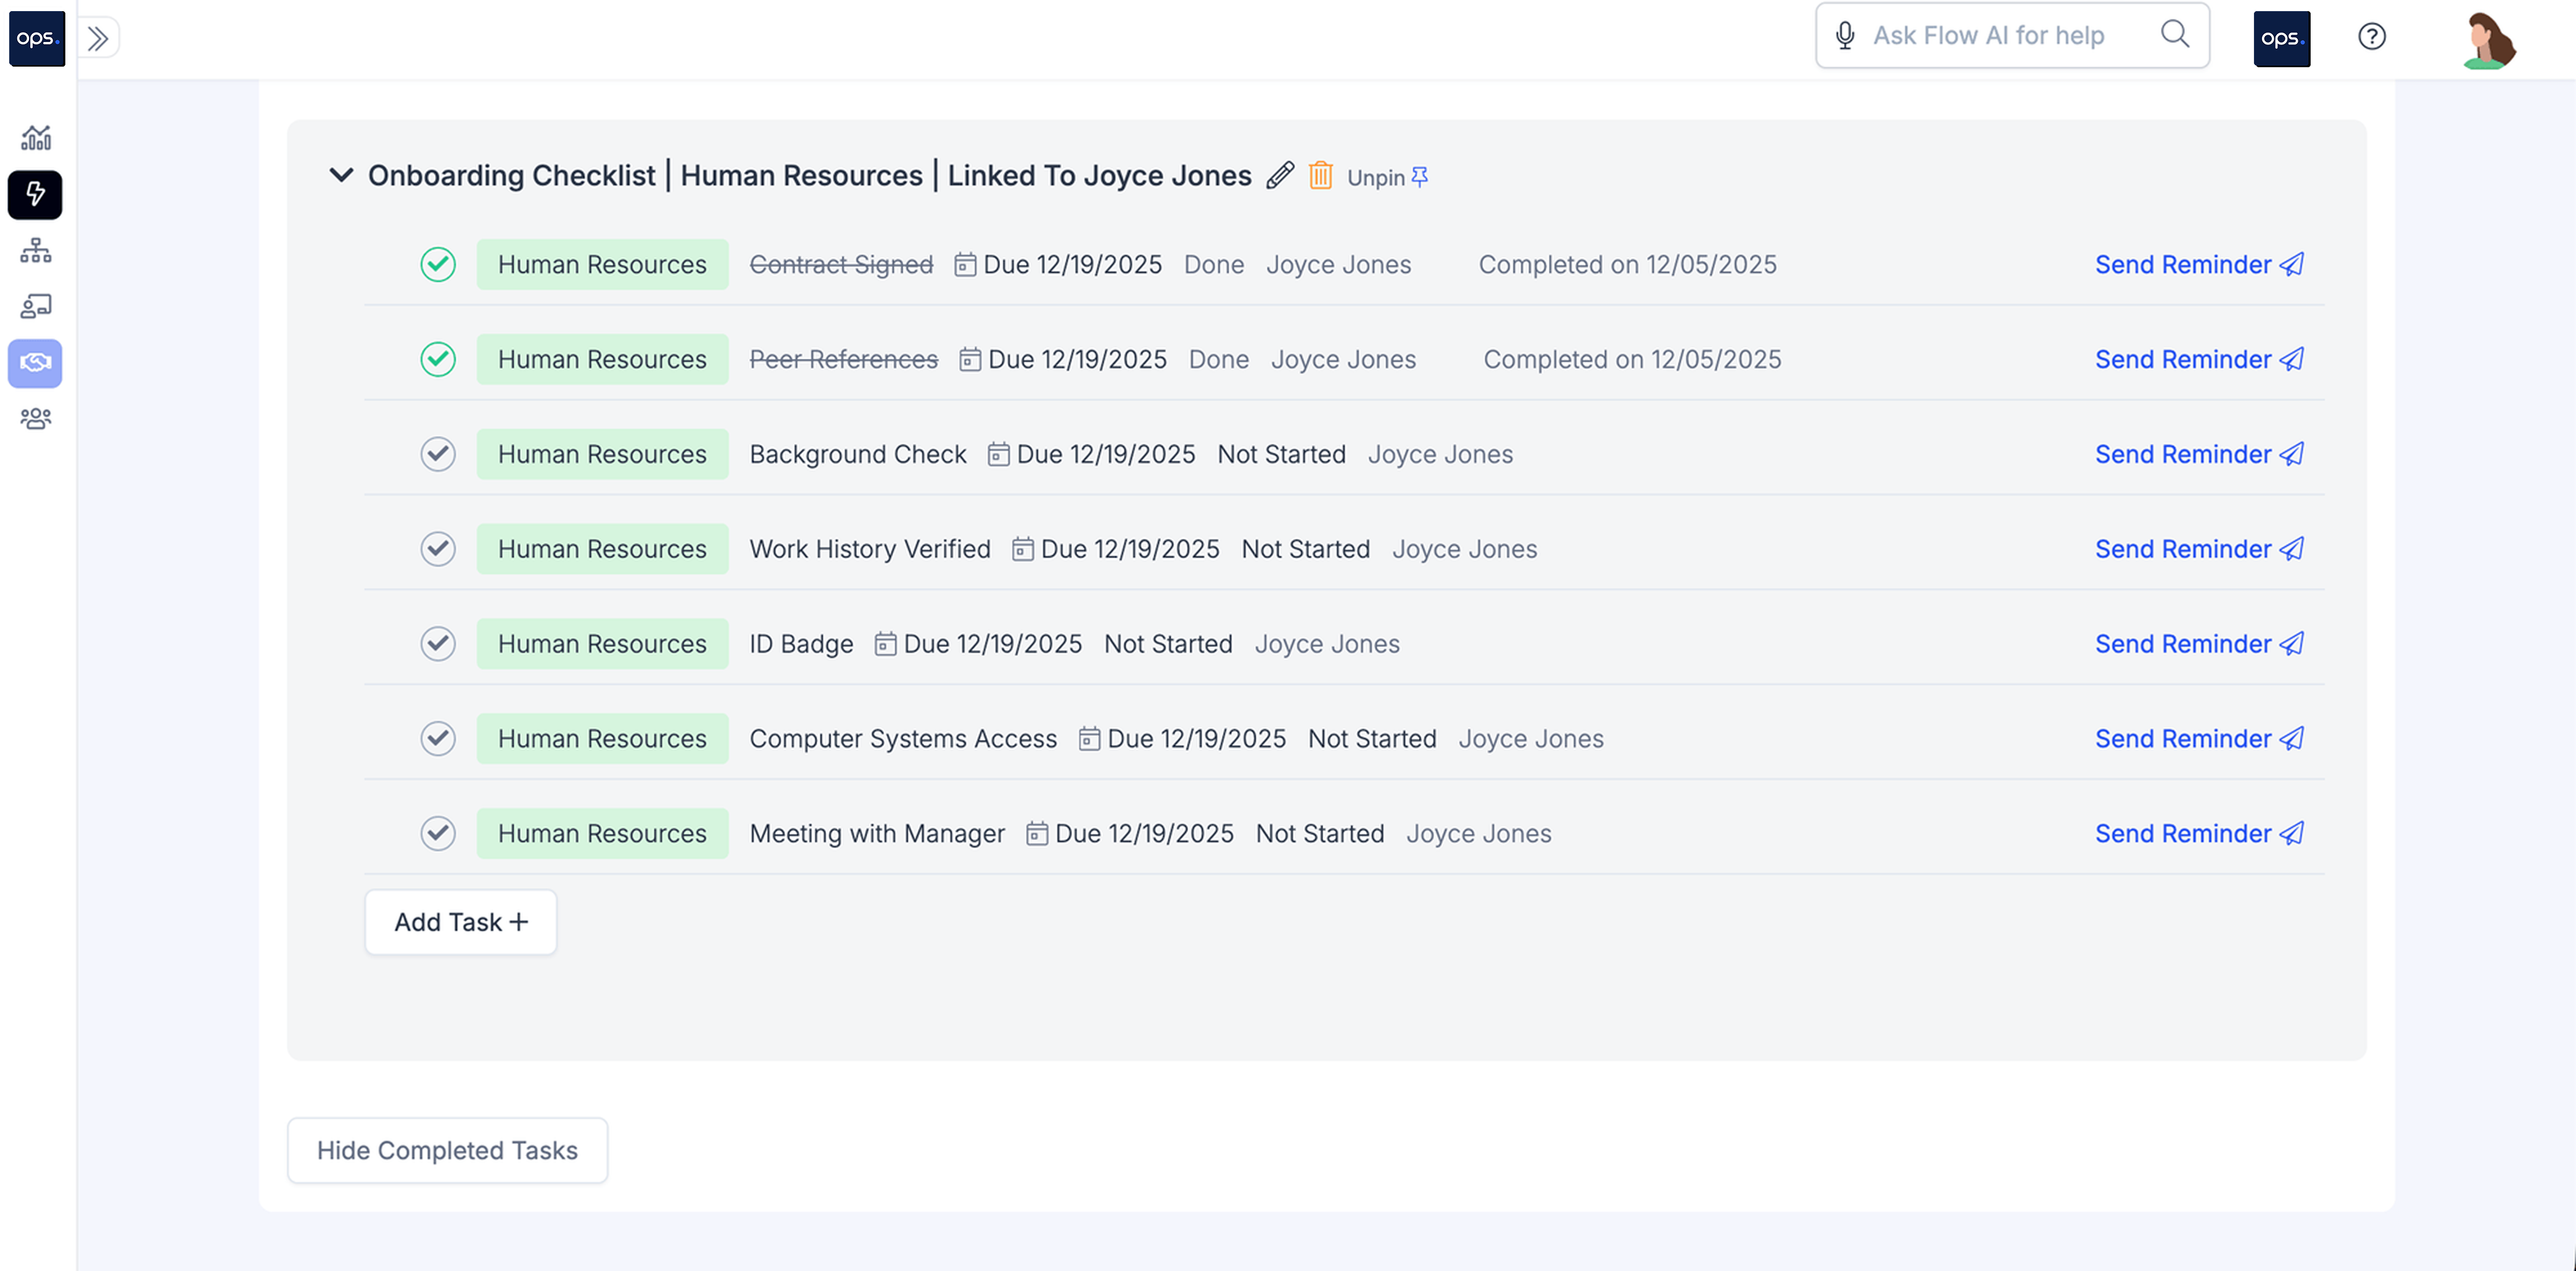Click the Add Task button
The height and width of the screenshot is (1271, 2576).
coord(460,922)
